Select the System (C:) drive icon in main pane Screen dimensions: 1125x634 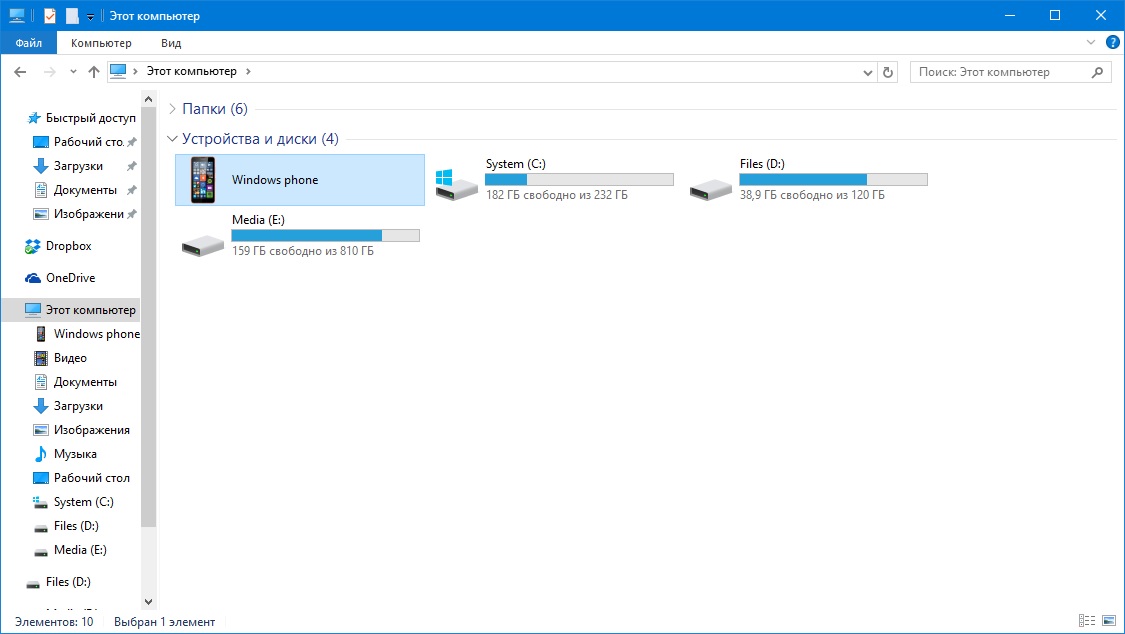click(456, 185)
